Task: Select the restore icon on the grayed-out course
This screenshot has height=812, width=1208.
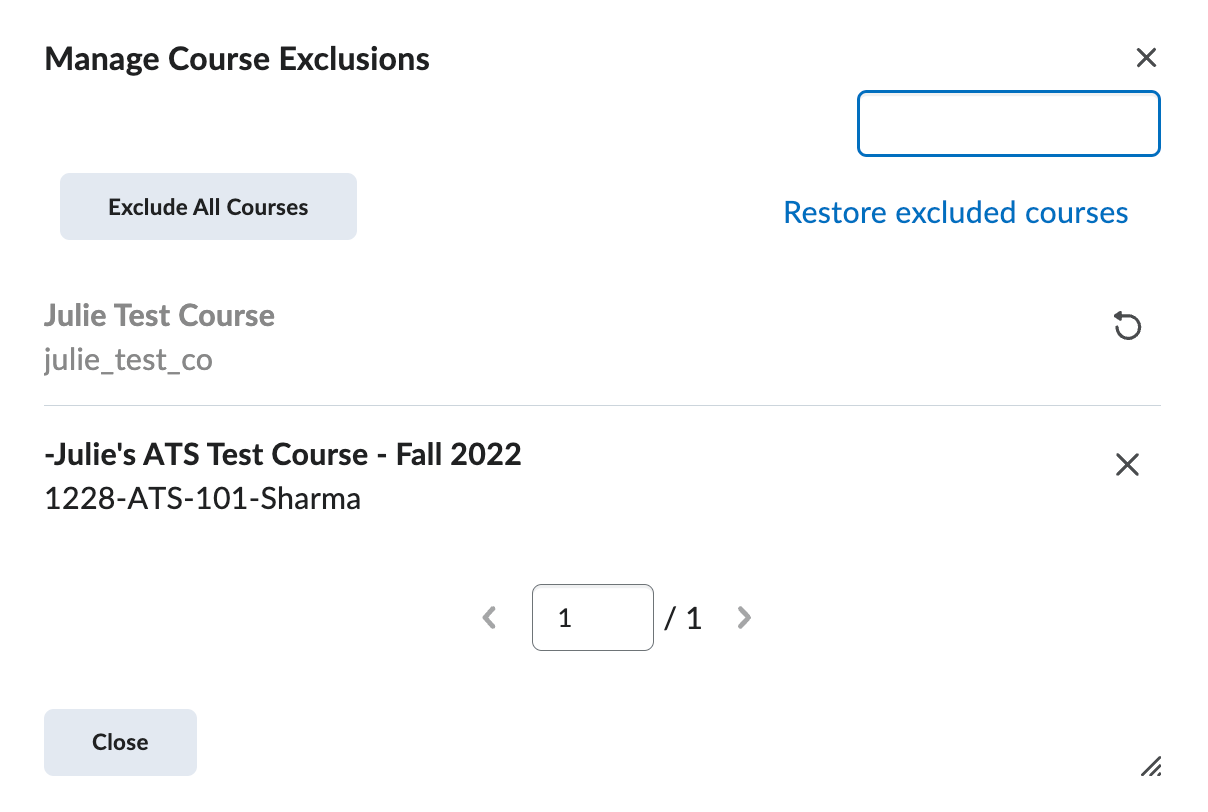Action: (x=1127, y=326)
